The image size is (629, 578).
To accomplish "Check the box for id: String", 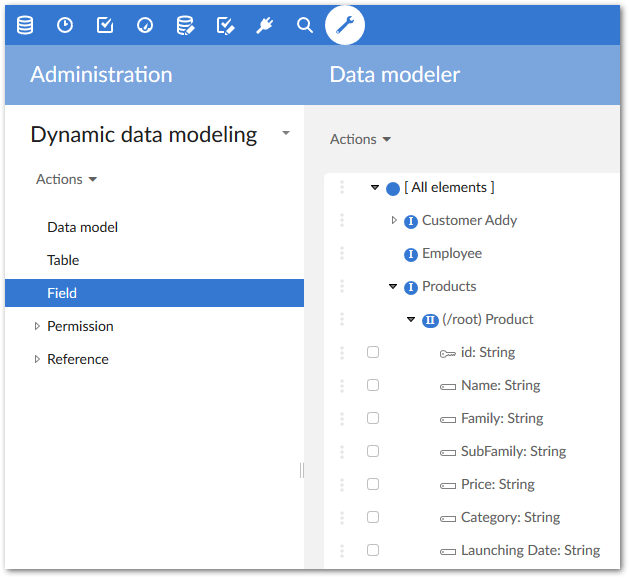I will [373, 352].
